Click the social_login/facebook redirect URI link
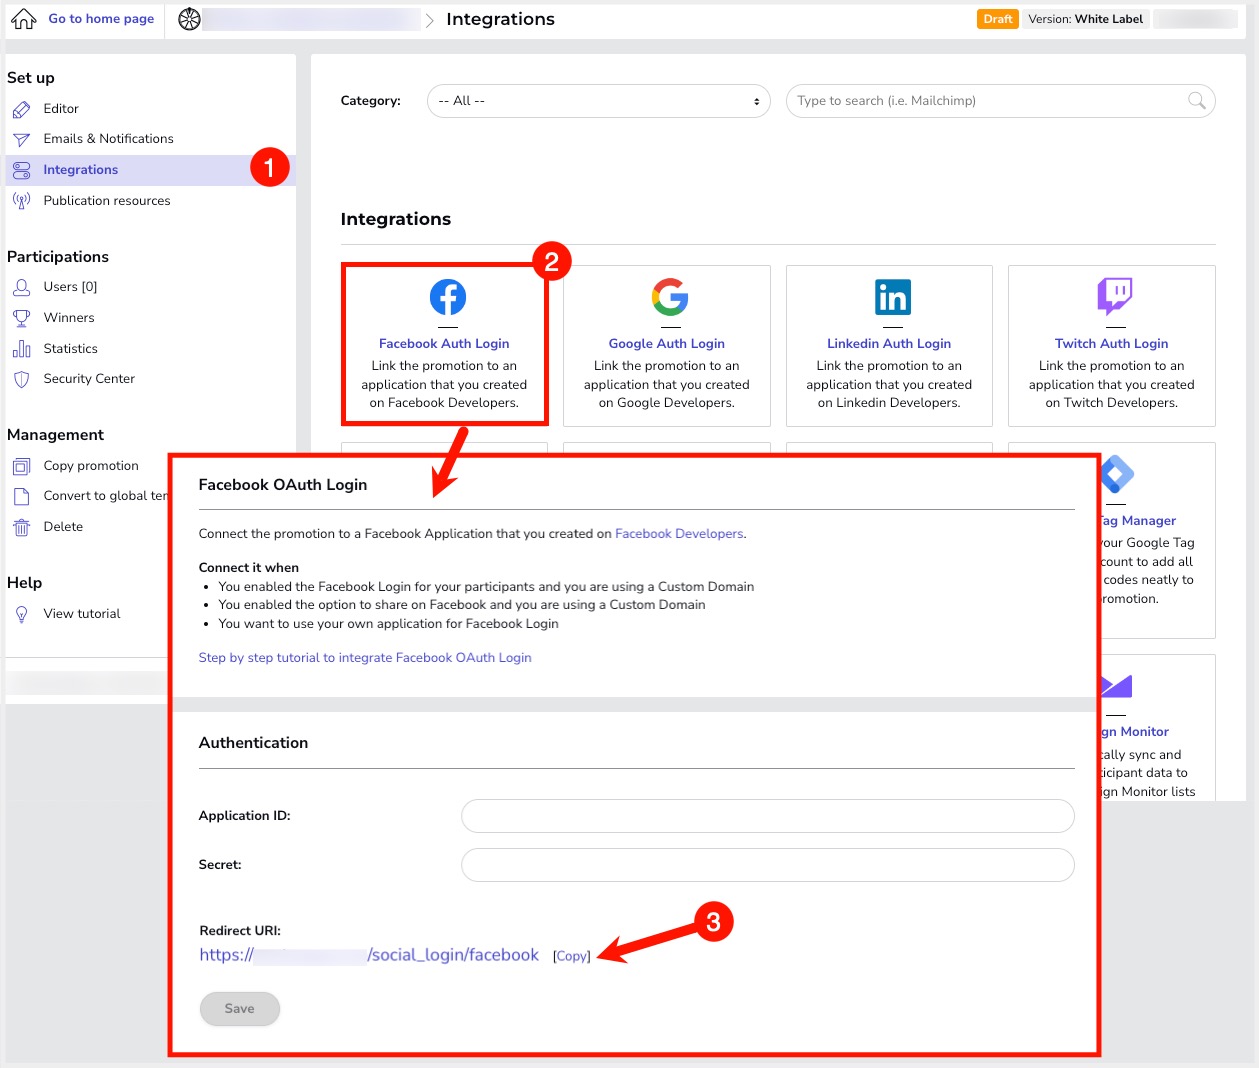Viewport: 1259px width, 1068px height. (369, 955)
